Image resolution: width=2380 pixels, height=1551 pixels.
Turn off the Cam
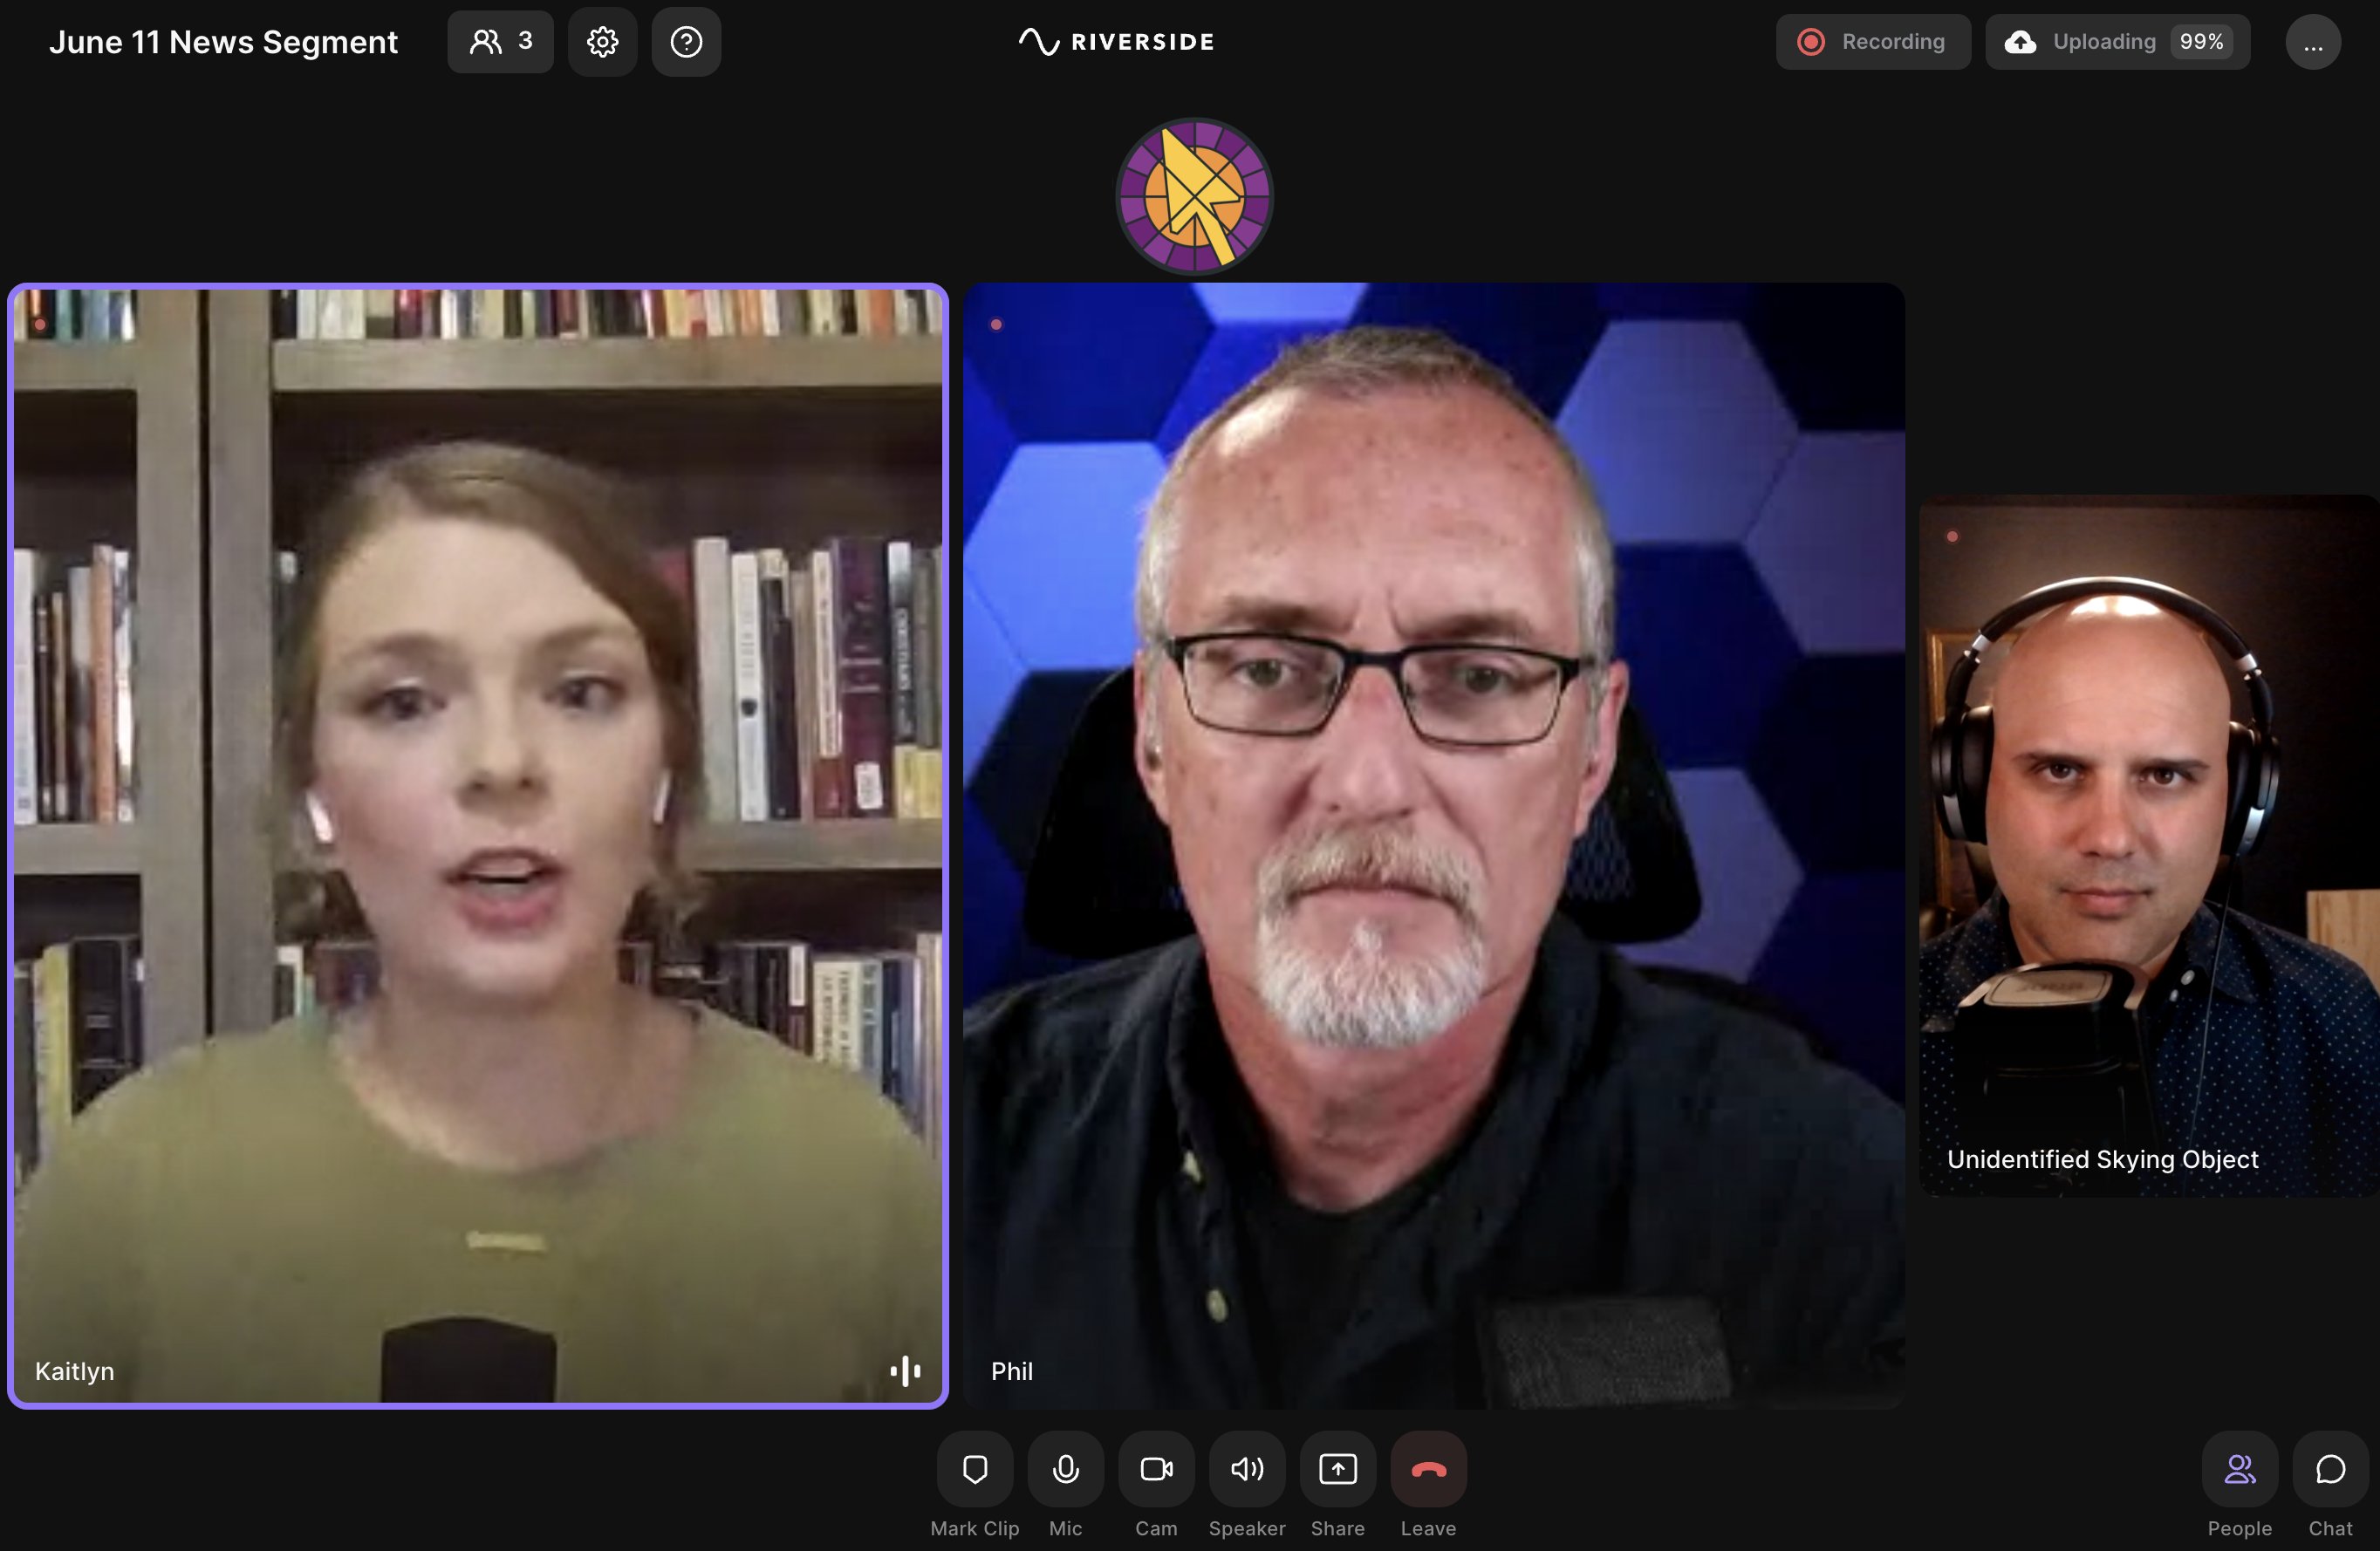(1156, 1468)
